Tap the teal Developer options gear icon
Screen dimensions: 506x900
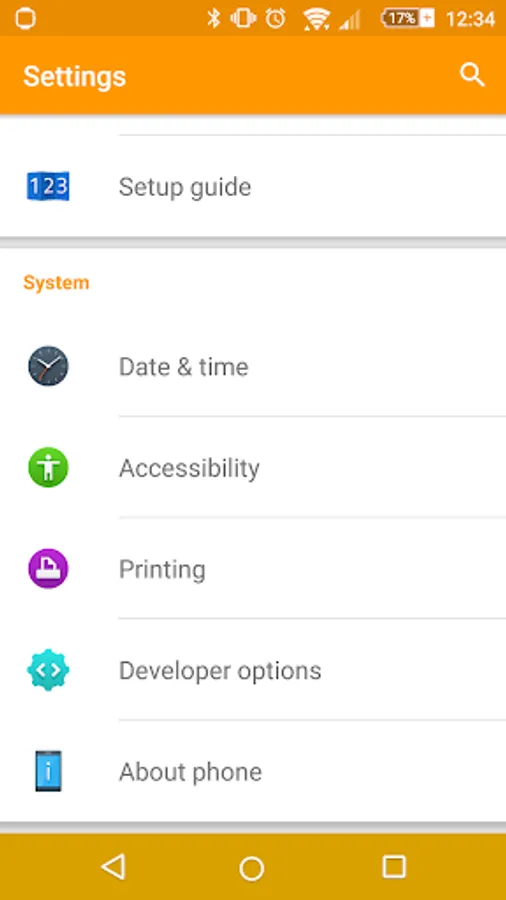48,670
